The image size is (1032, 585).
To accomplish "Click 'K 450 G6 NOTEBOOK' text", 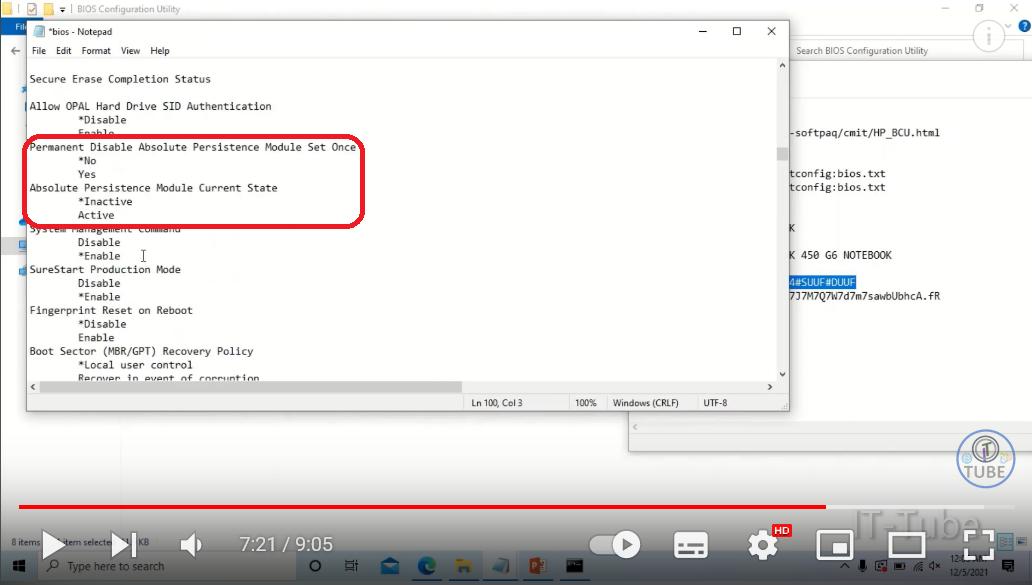I will pyautogui.click(x=840, y=255).
